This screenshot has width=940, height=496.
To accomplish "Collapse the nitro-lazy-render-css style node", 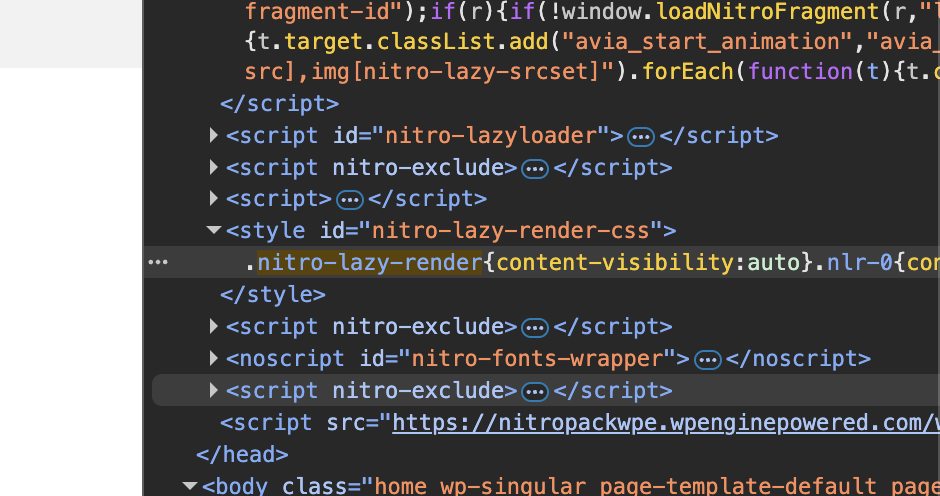I will [213, 230].
